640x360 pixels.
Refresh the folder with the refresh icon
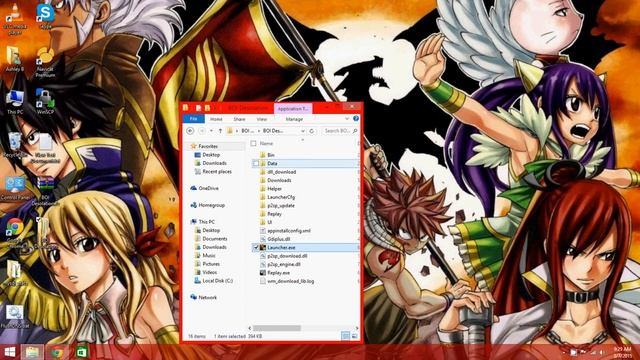(x=312, y=131)
